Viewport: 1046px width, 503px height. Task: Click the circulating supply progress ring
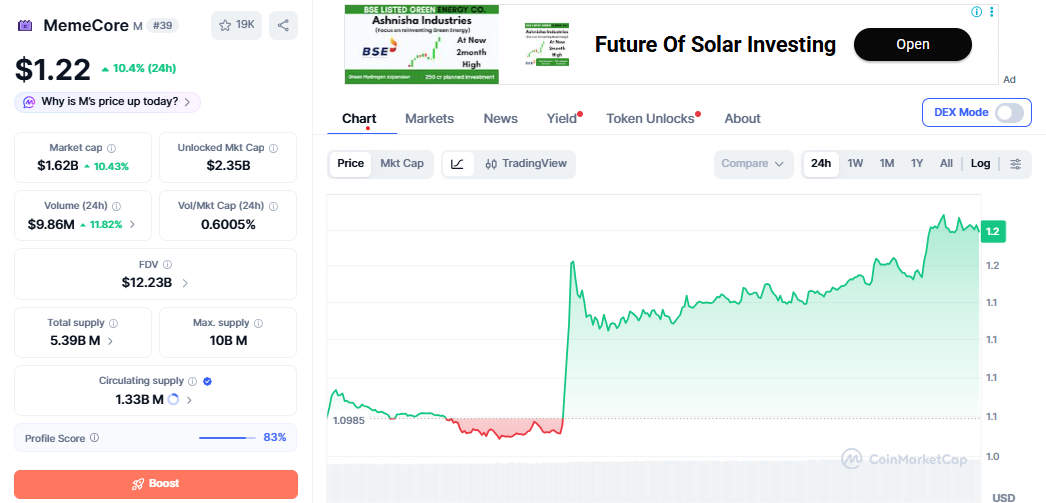coord(173,400)
